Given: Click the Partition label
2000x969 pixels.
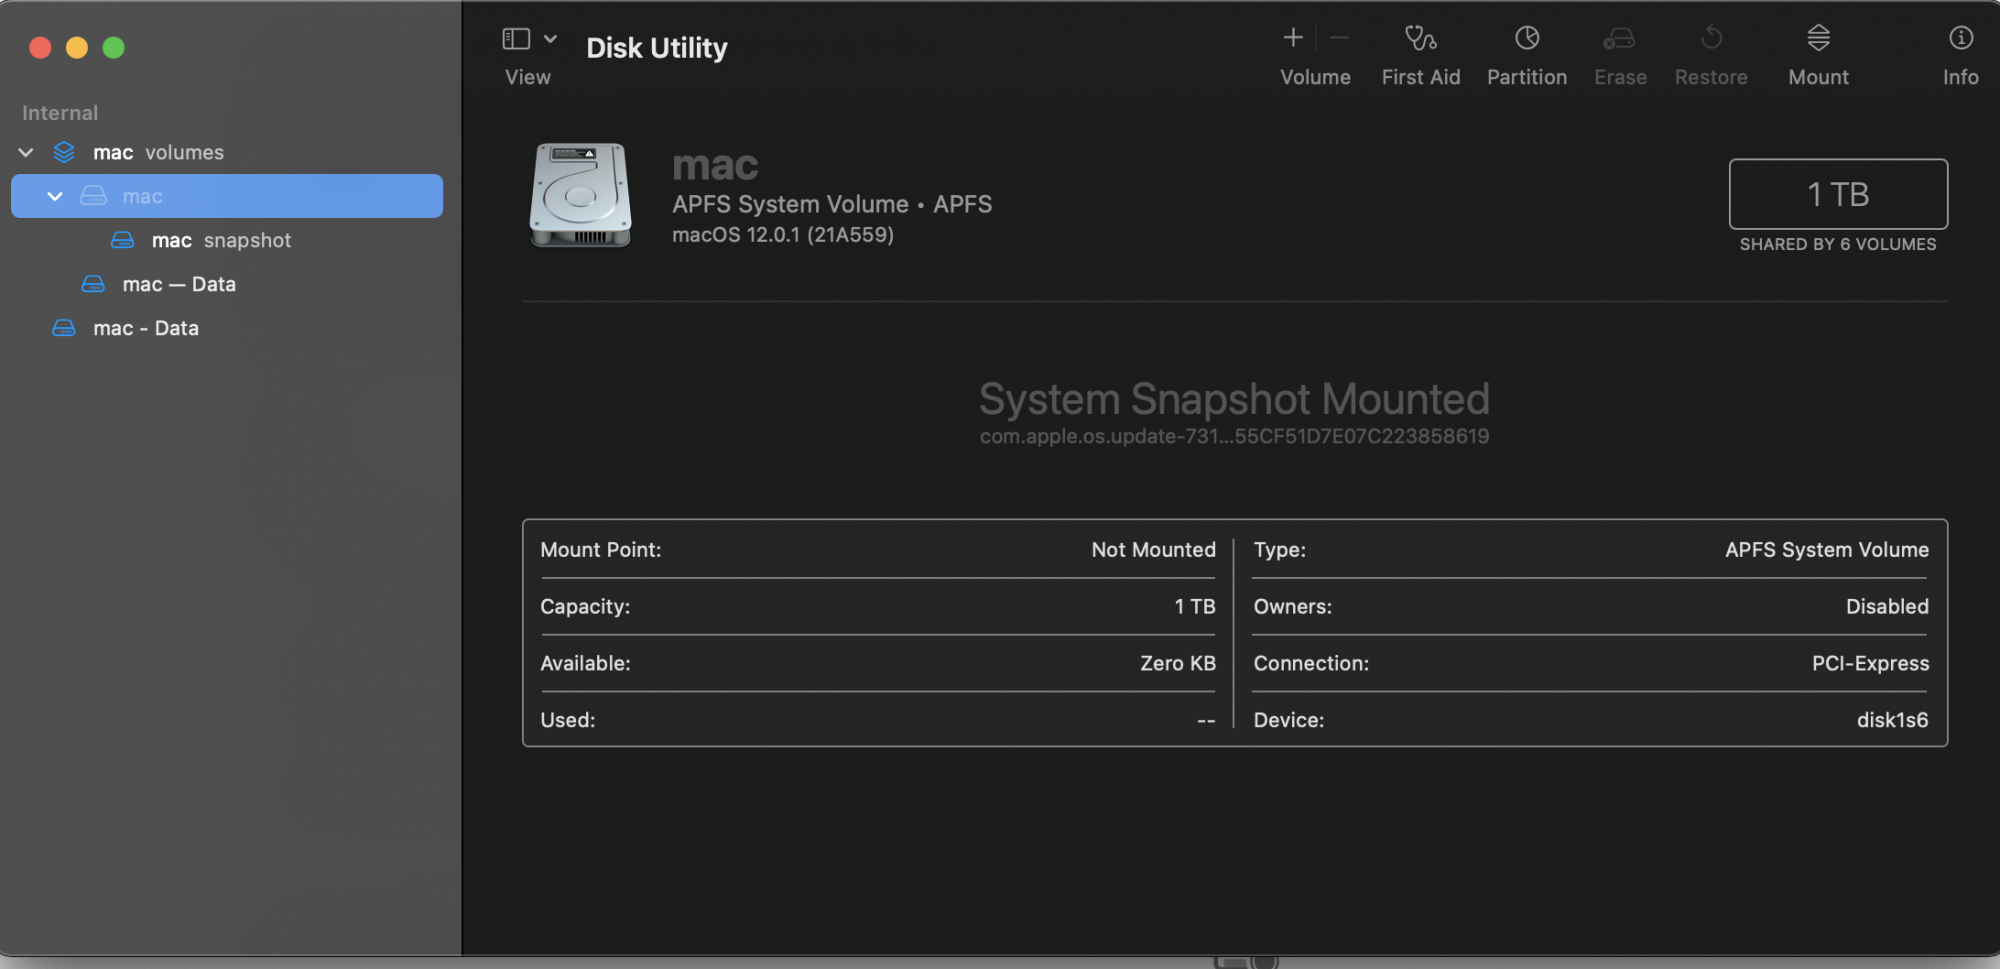Looking at the screenshot, I should 1527,77.
